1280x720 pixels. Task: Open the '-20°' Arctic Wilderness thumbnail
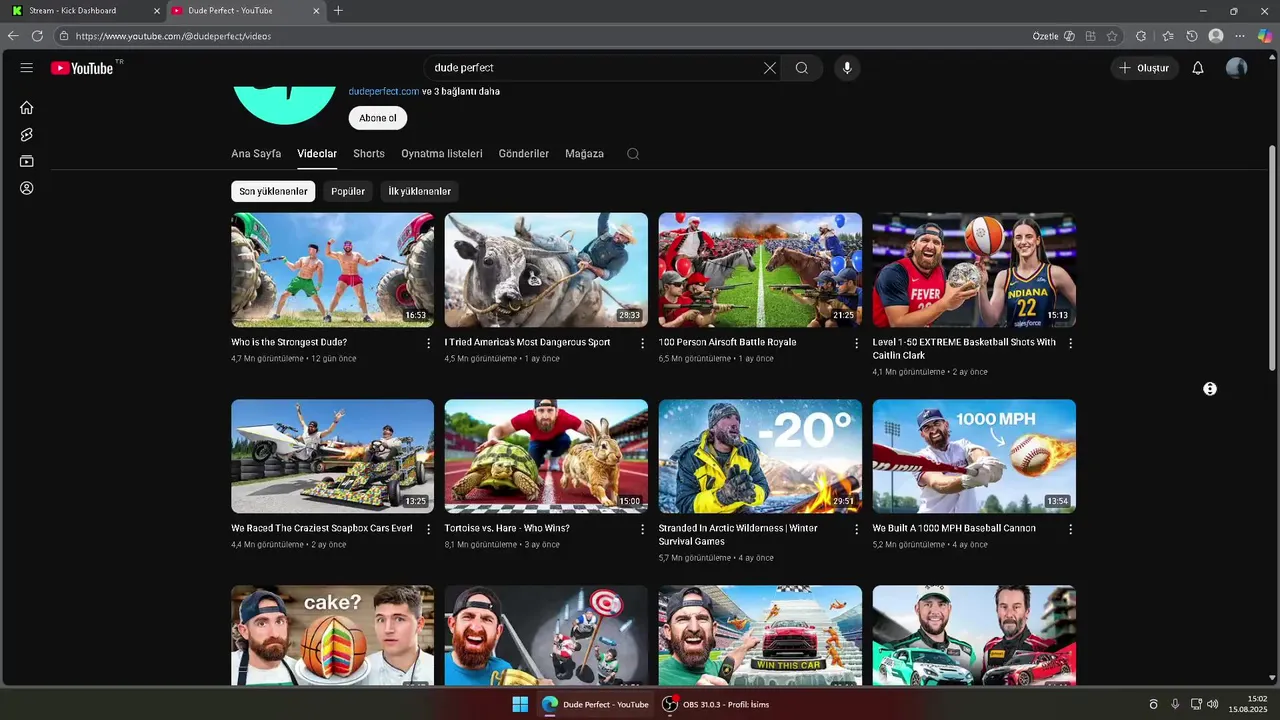pyautogui.click(x=760, y=456)
